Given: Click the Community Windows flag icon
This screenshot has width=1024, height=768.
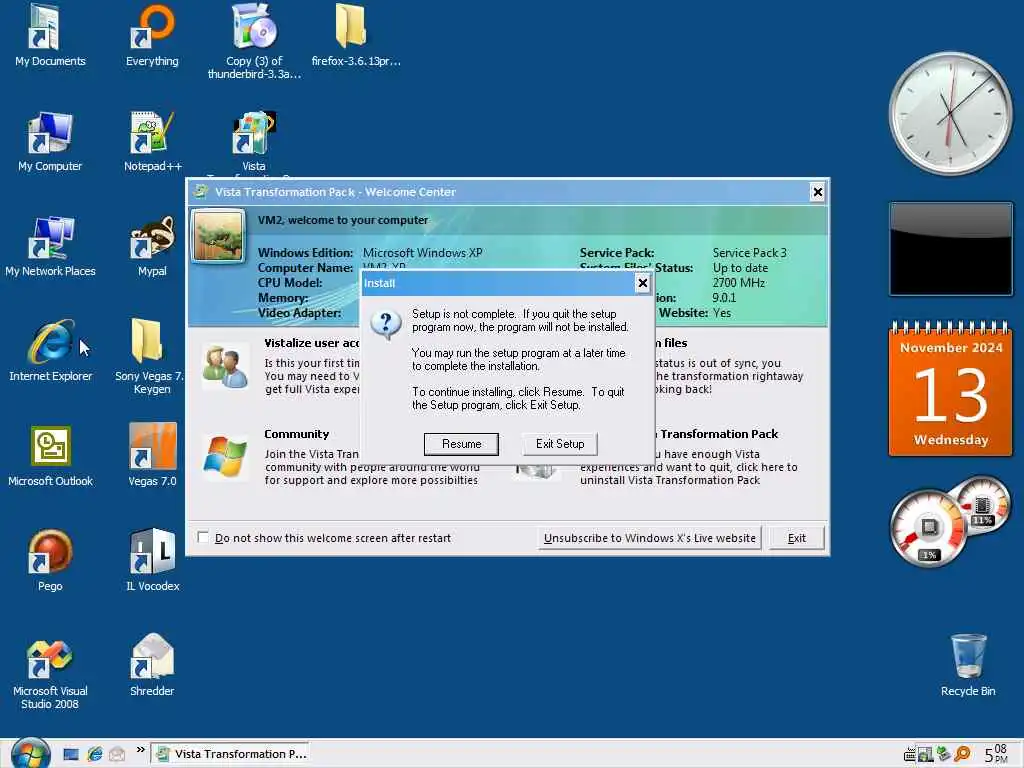Looking at the screenshot, I should [x=225, y=458].
